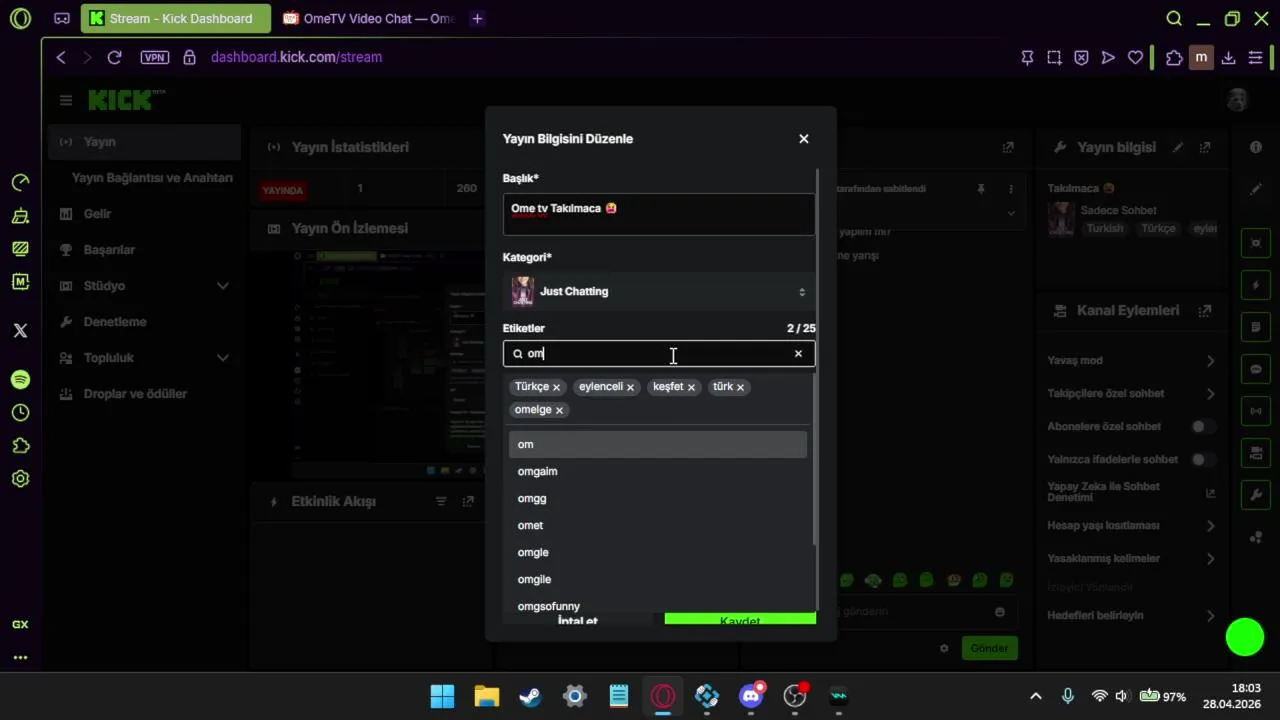
Task: Open the Yayın sidebar section
Action: point(144,142)
